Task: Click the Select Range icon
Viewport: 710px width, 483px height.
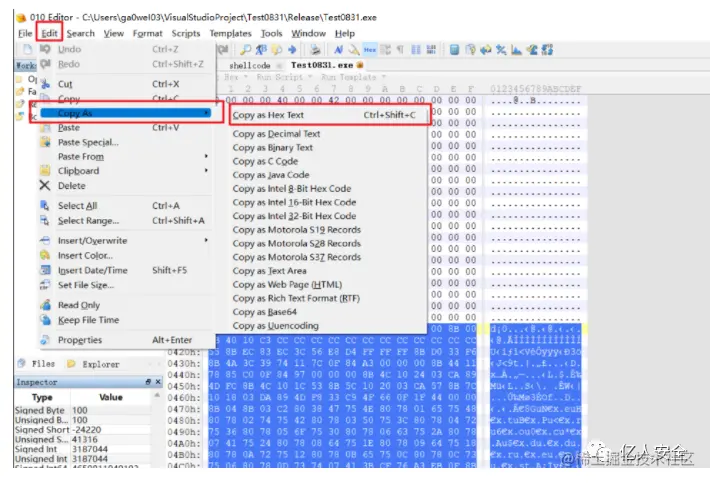Action: tap(45, 220)
